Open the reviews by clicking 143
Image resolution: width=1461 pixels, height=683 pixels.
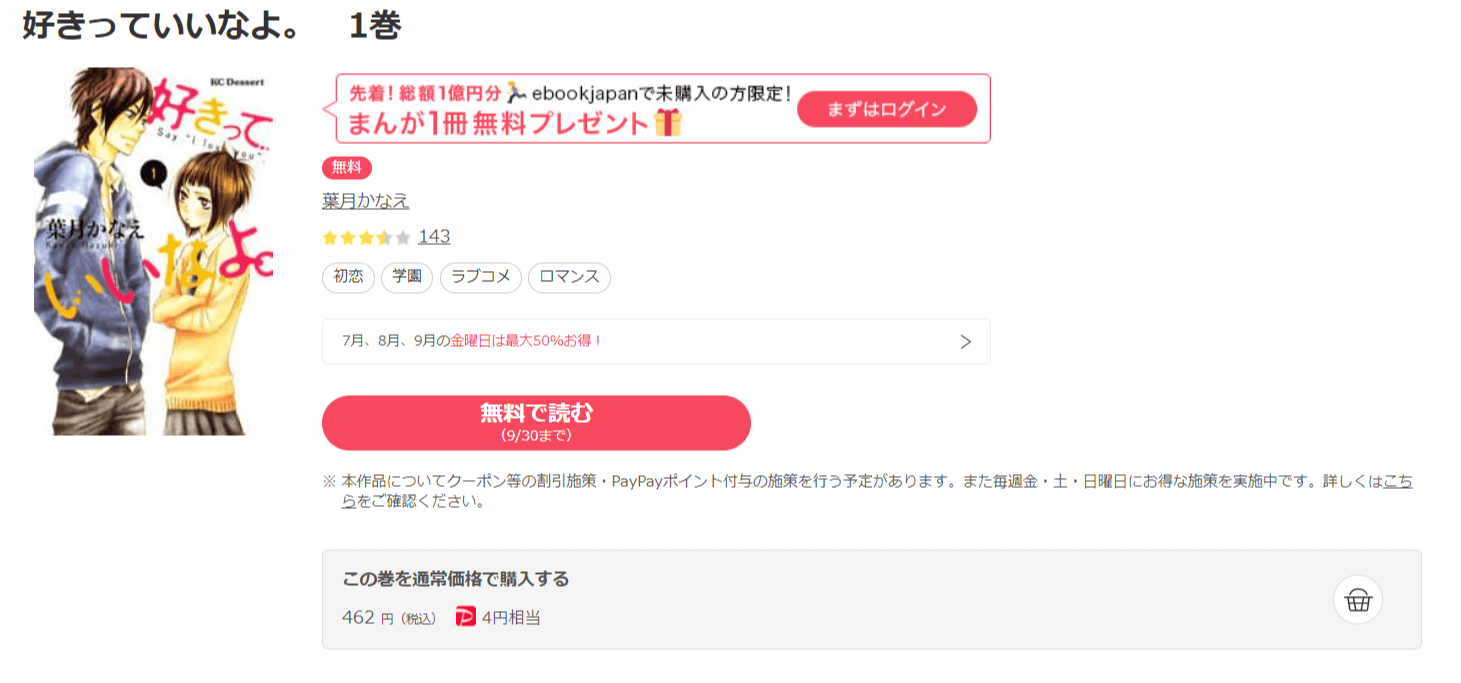click(436, 236)
